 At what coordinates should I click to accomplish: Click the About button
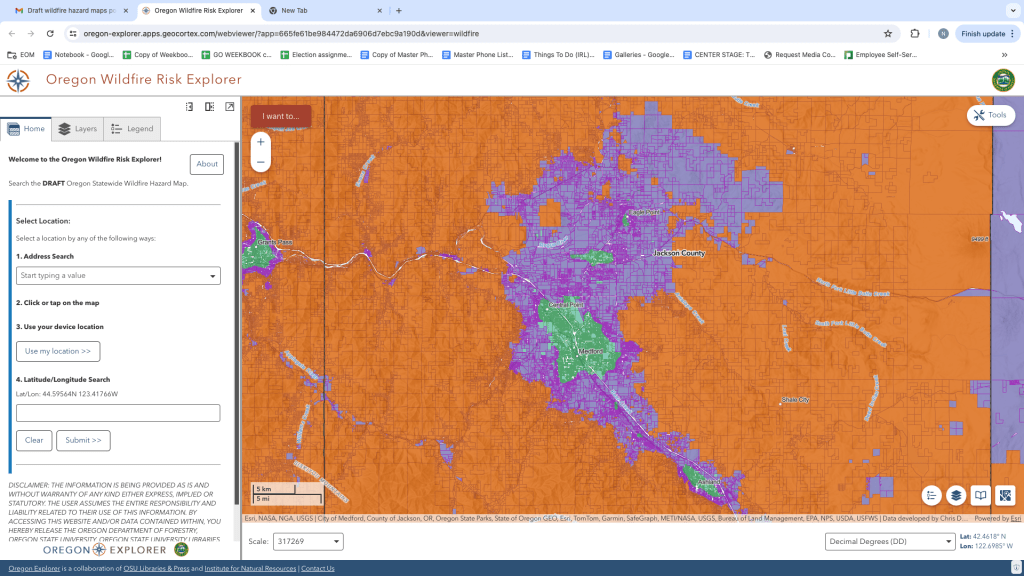tap(207, 164)
